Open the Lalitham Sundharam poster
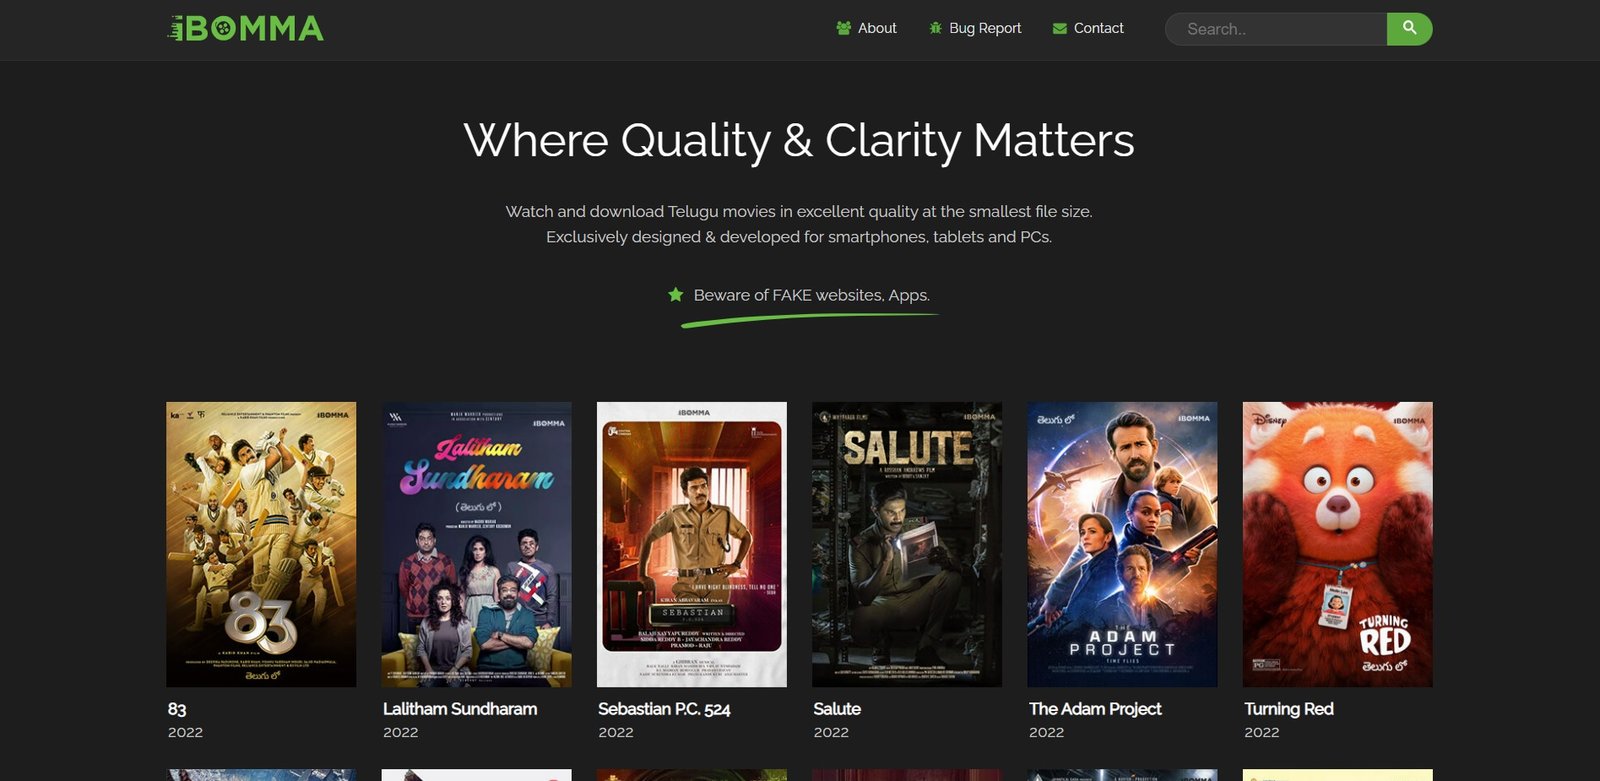The image size is (1600, 781). pyautogui.click(x=477, y=544)
